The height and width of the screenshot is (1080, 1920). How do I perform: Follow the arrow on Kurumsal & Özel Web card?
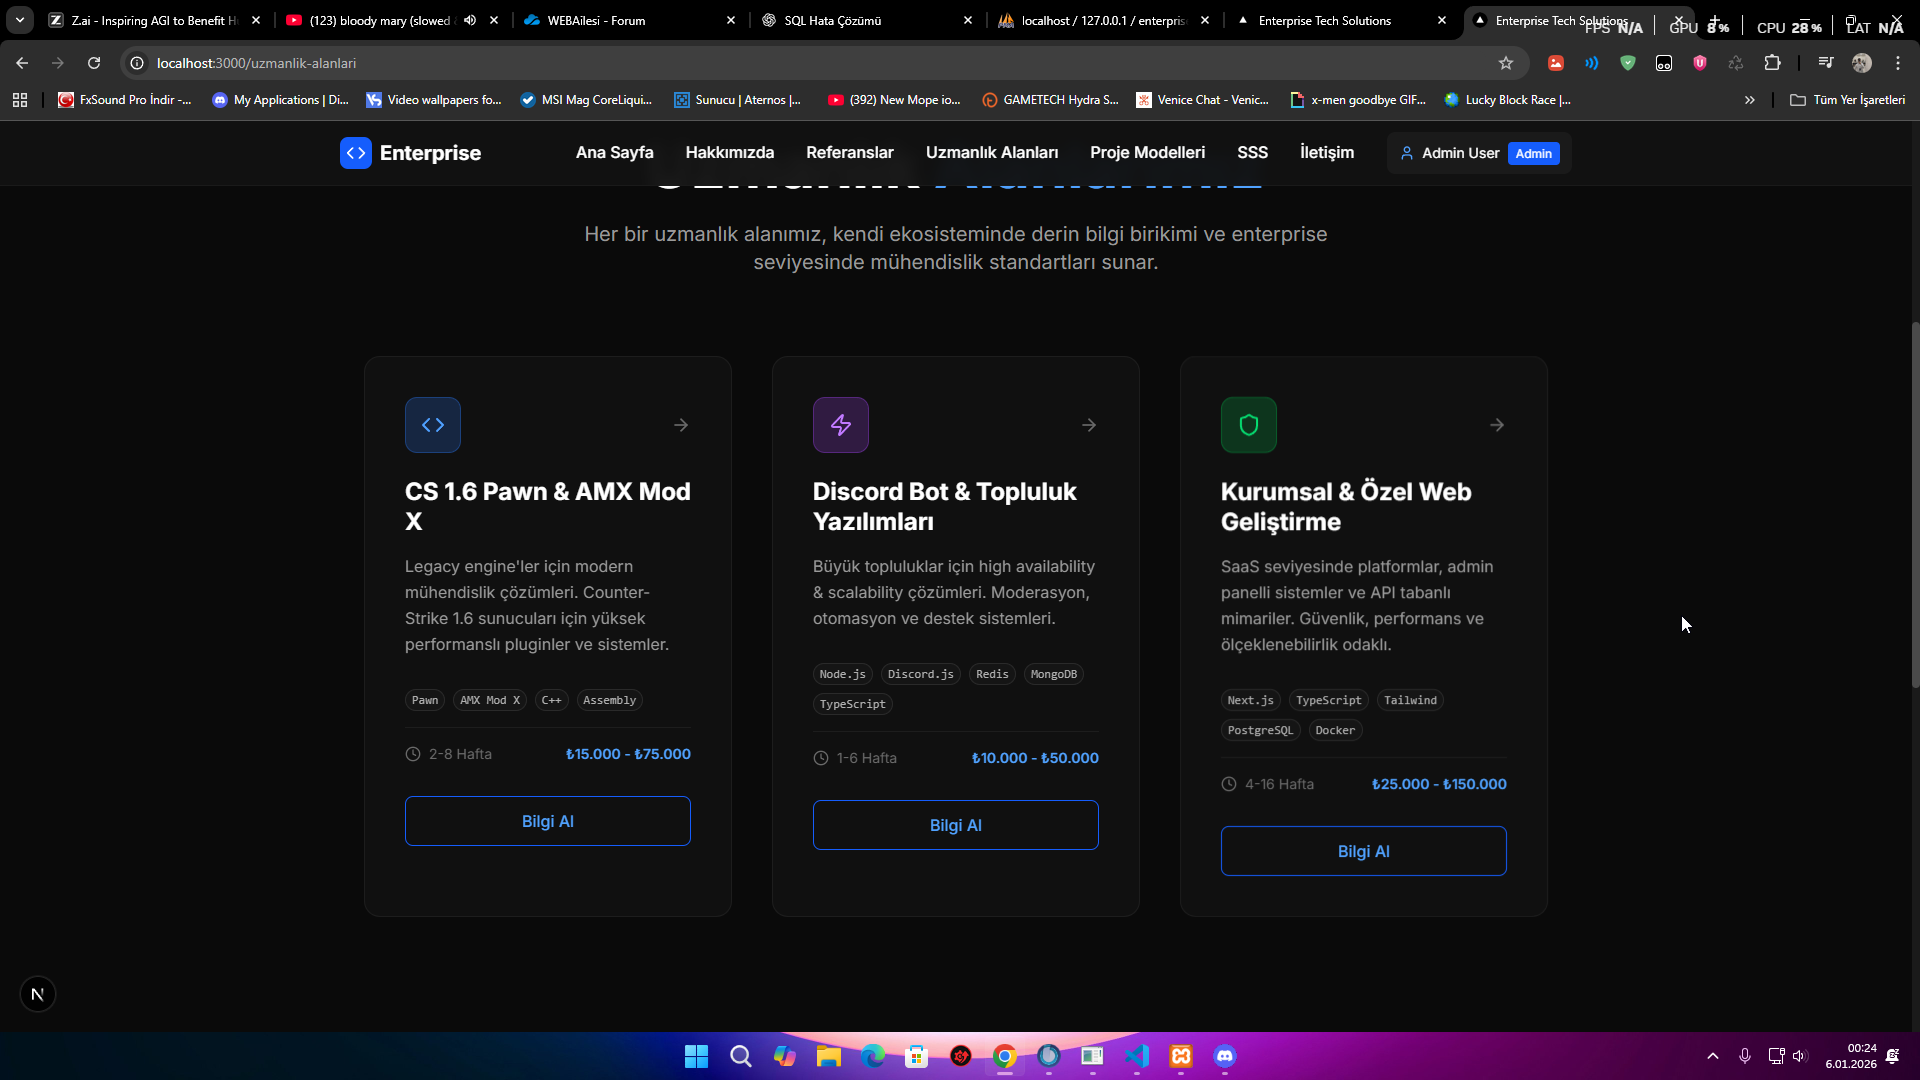(x=1497, y=425)
